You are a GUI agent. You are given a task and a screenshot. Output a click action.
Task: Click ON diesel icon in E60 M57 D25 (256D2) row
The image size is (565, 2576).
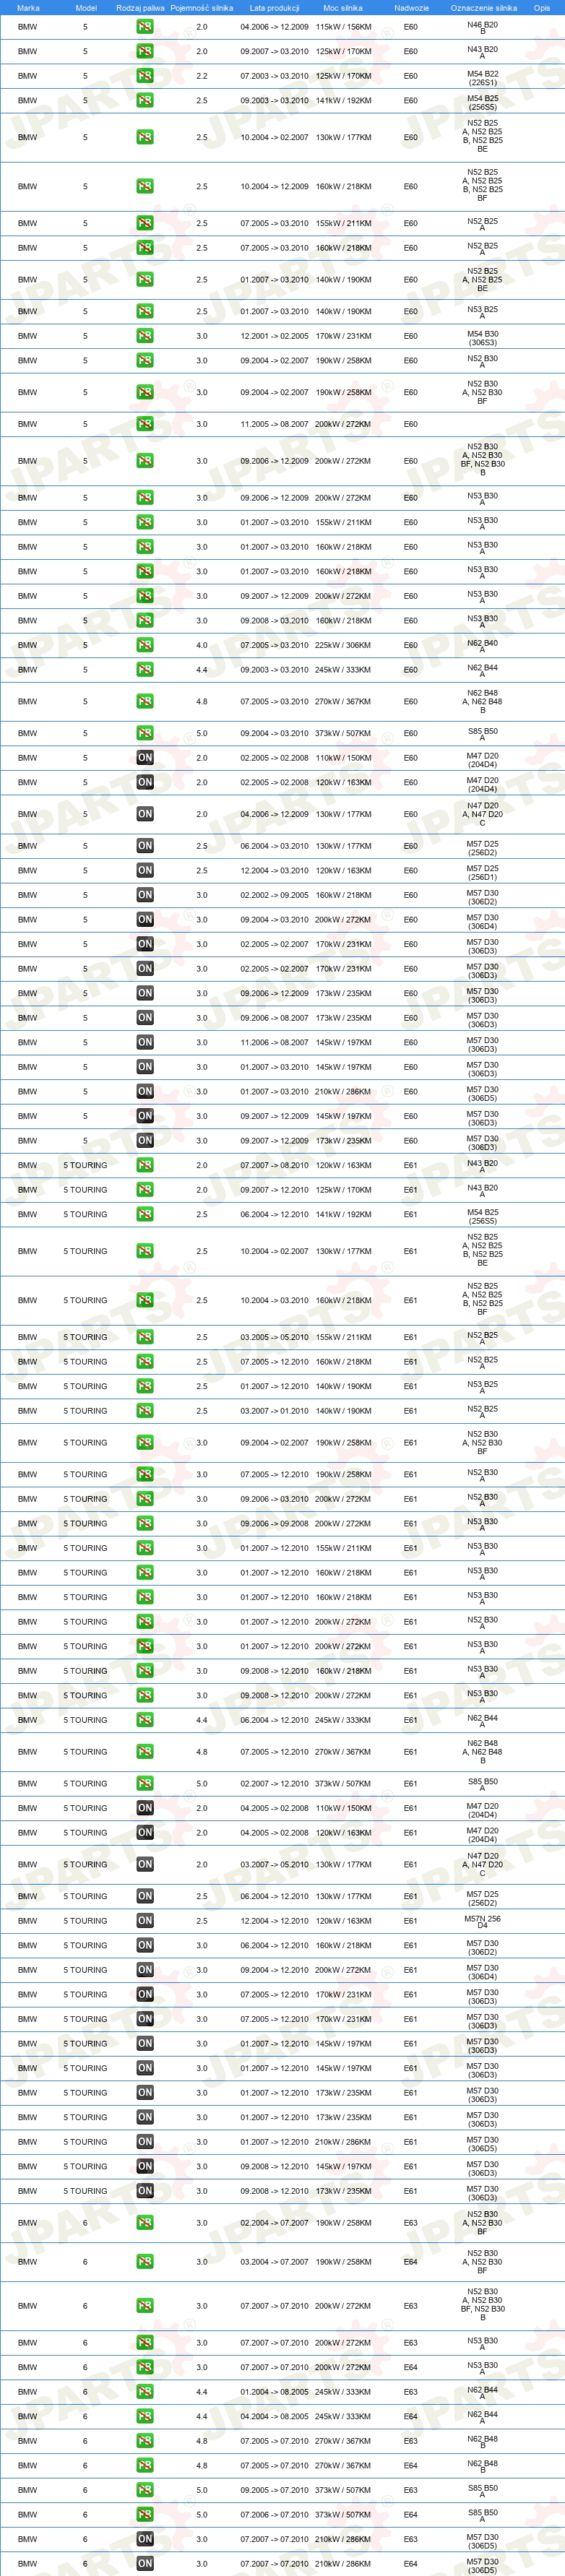click(x=145, y=846)
